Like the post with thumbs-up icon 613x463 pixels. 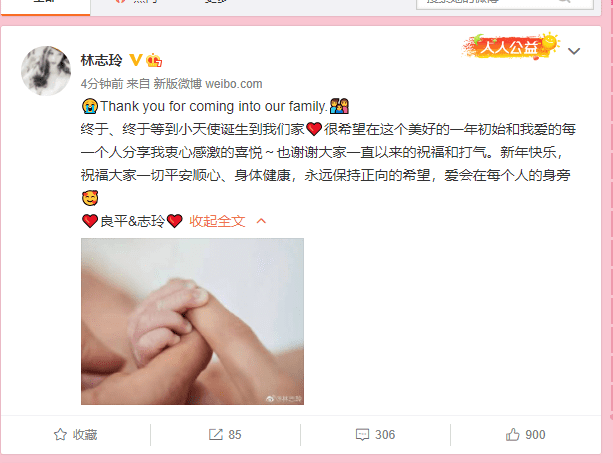pyautogui.click(x=513, y=434)
